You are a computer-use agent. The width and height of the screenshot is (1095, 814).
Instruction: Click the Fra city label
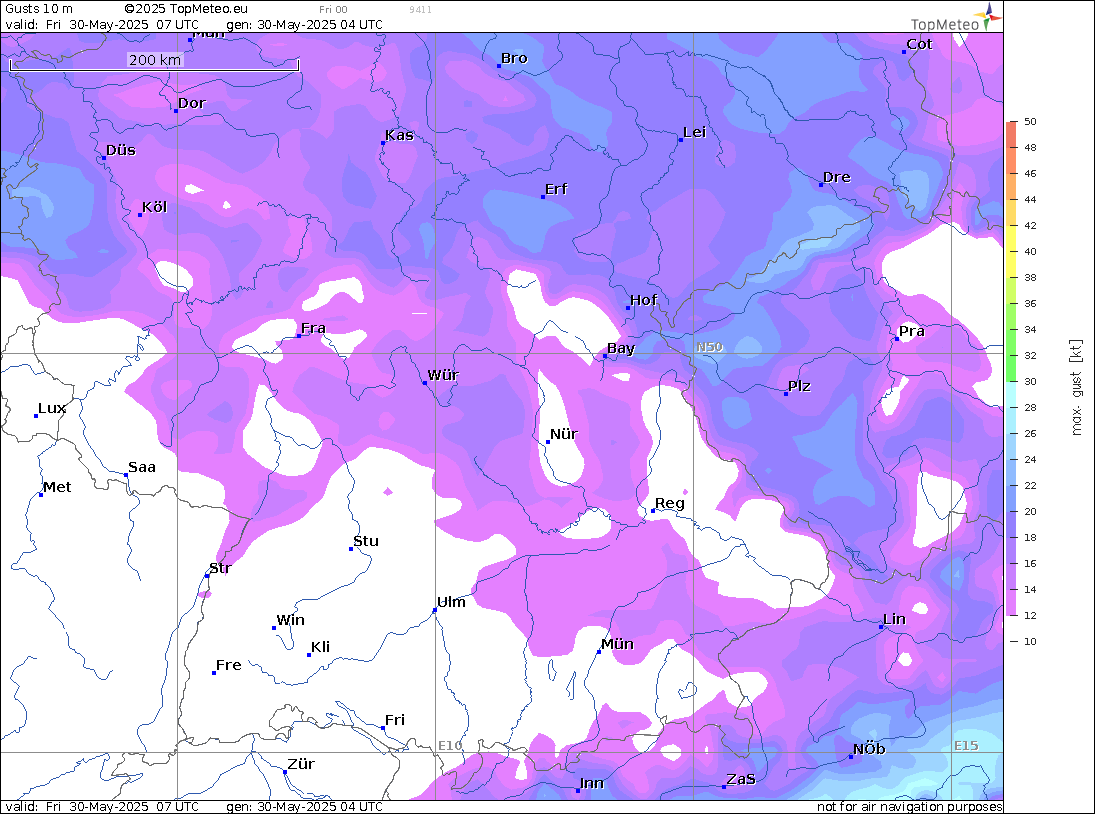tap(313, 328)
